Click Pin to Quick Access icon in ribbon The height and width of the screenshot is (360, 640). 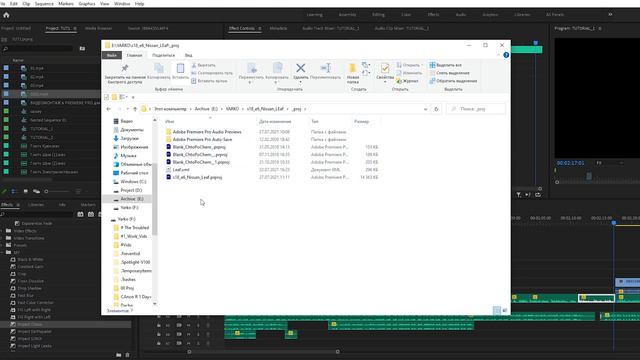(x=124, y=68)
